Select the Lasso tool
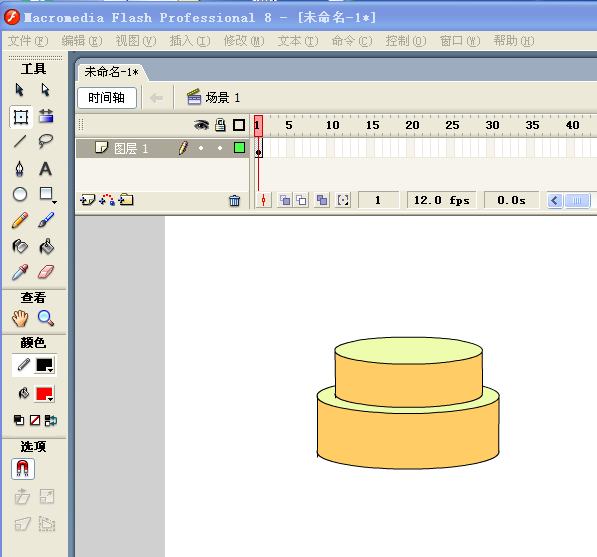This screenshot has width=597, height=557. (46, 141)
